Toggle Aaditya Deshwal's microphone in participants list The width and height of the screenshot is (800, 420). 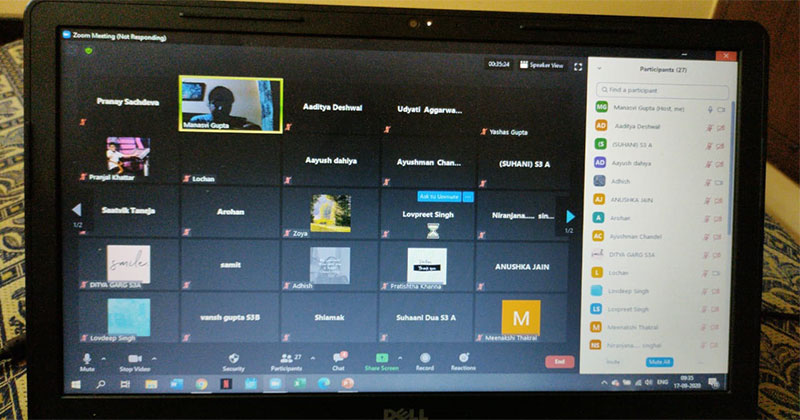(707, 127)
